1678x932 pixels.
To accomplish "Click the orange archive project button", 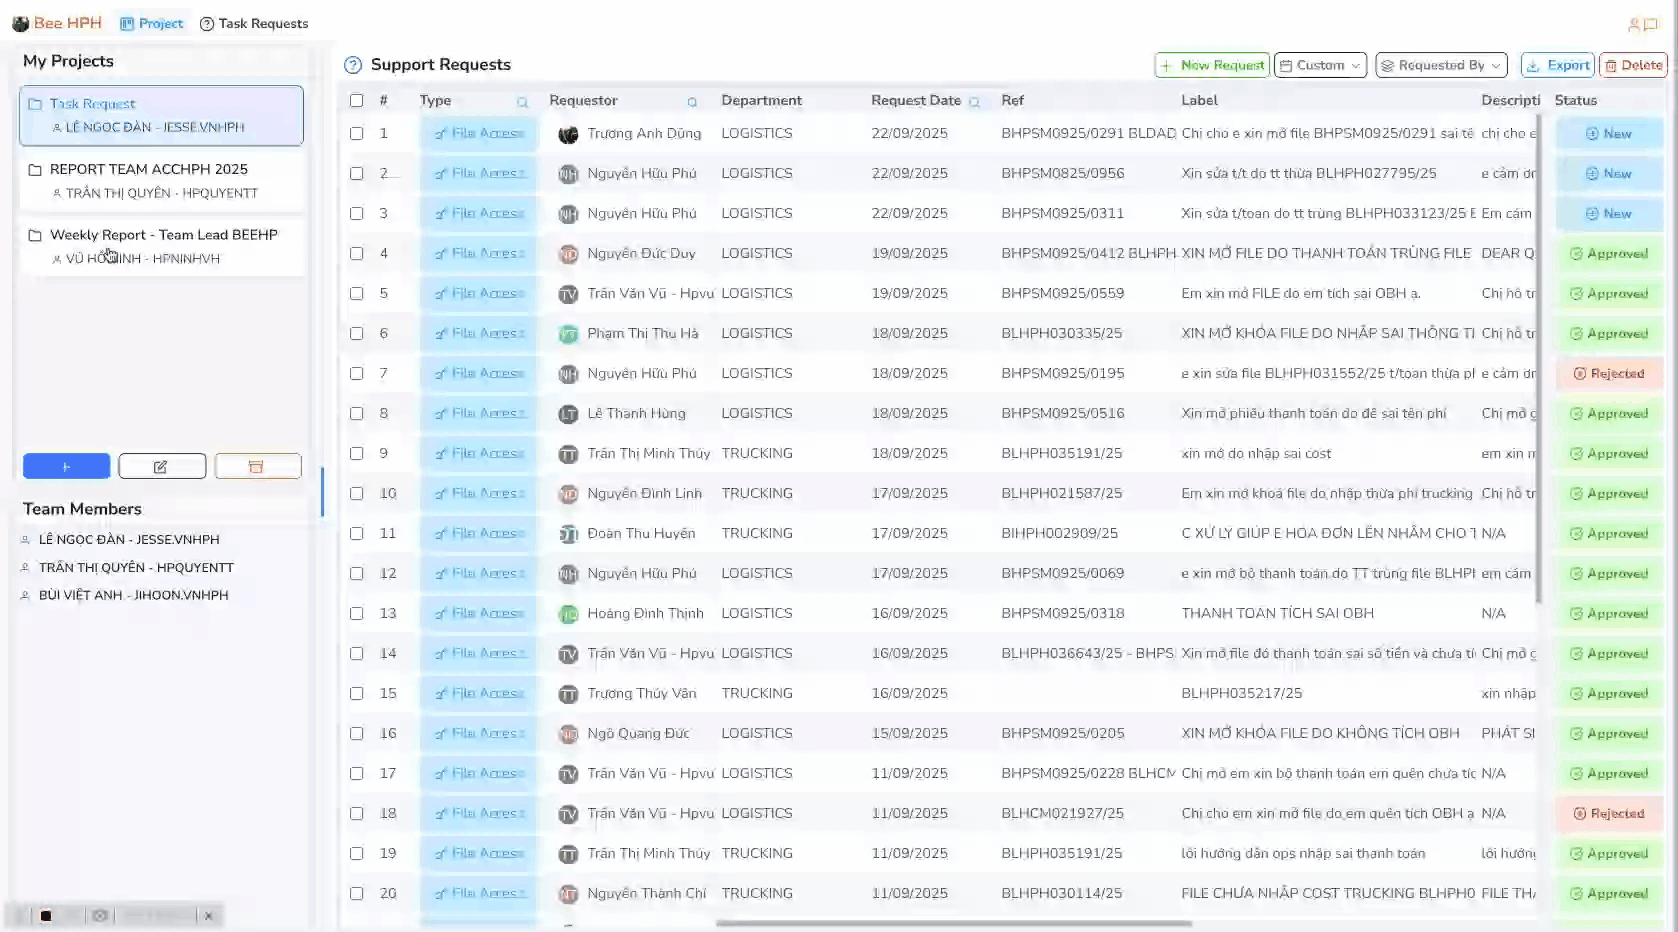I will coord(257,466).
